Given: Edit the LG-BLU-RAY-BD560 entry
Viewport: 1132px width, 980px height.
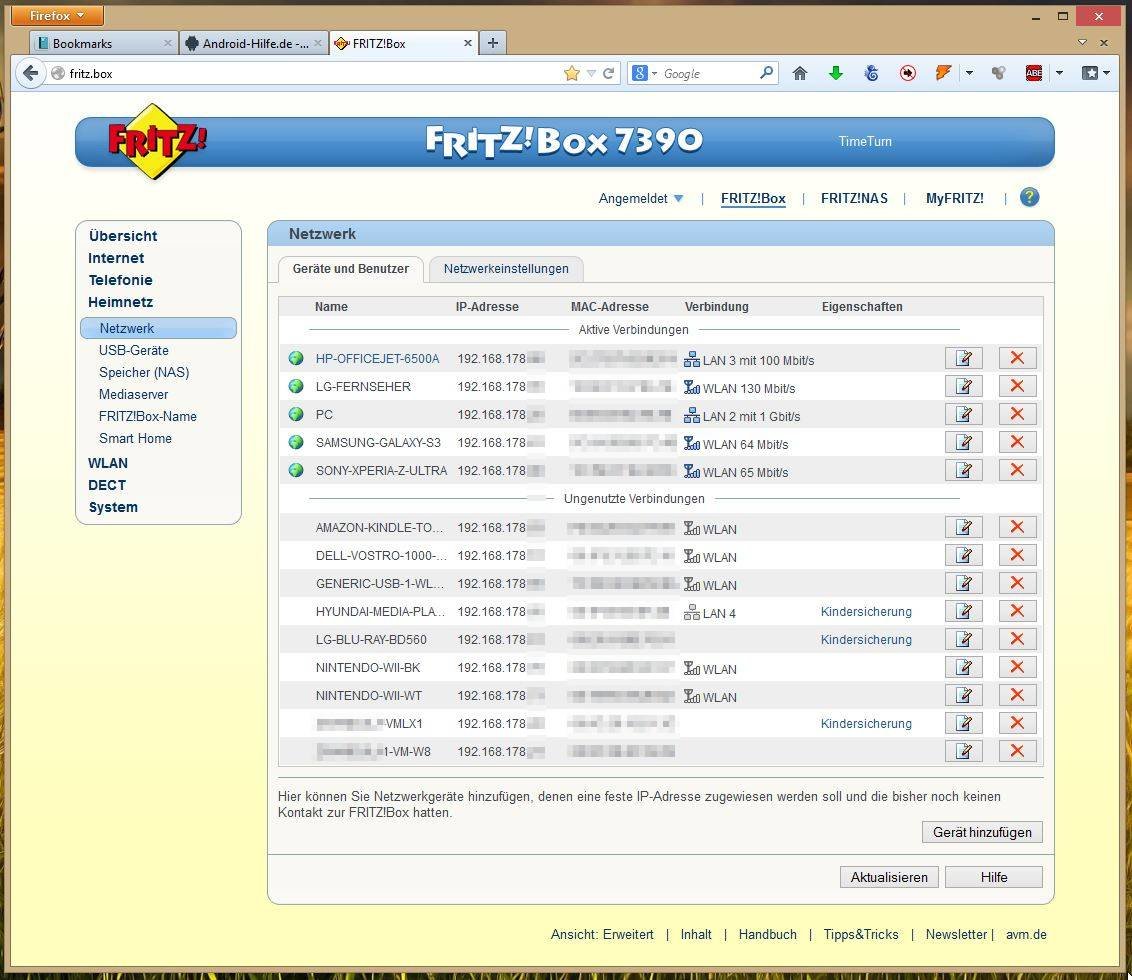Looking at the screenshot, I should (964, 640).
